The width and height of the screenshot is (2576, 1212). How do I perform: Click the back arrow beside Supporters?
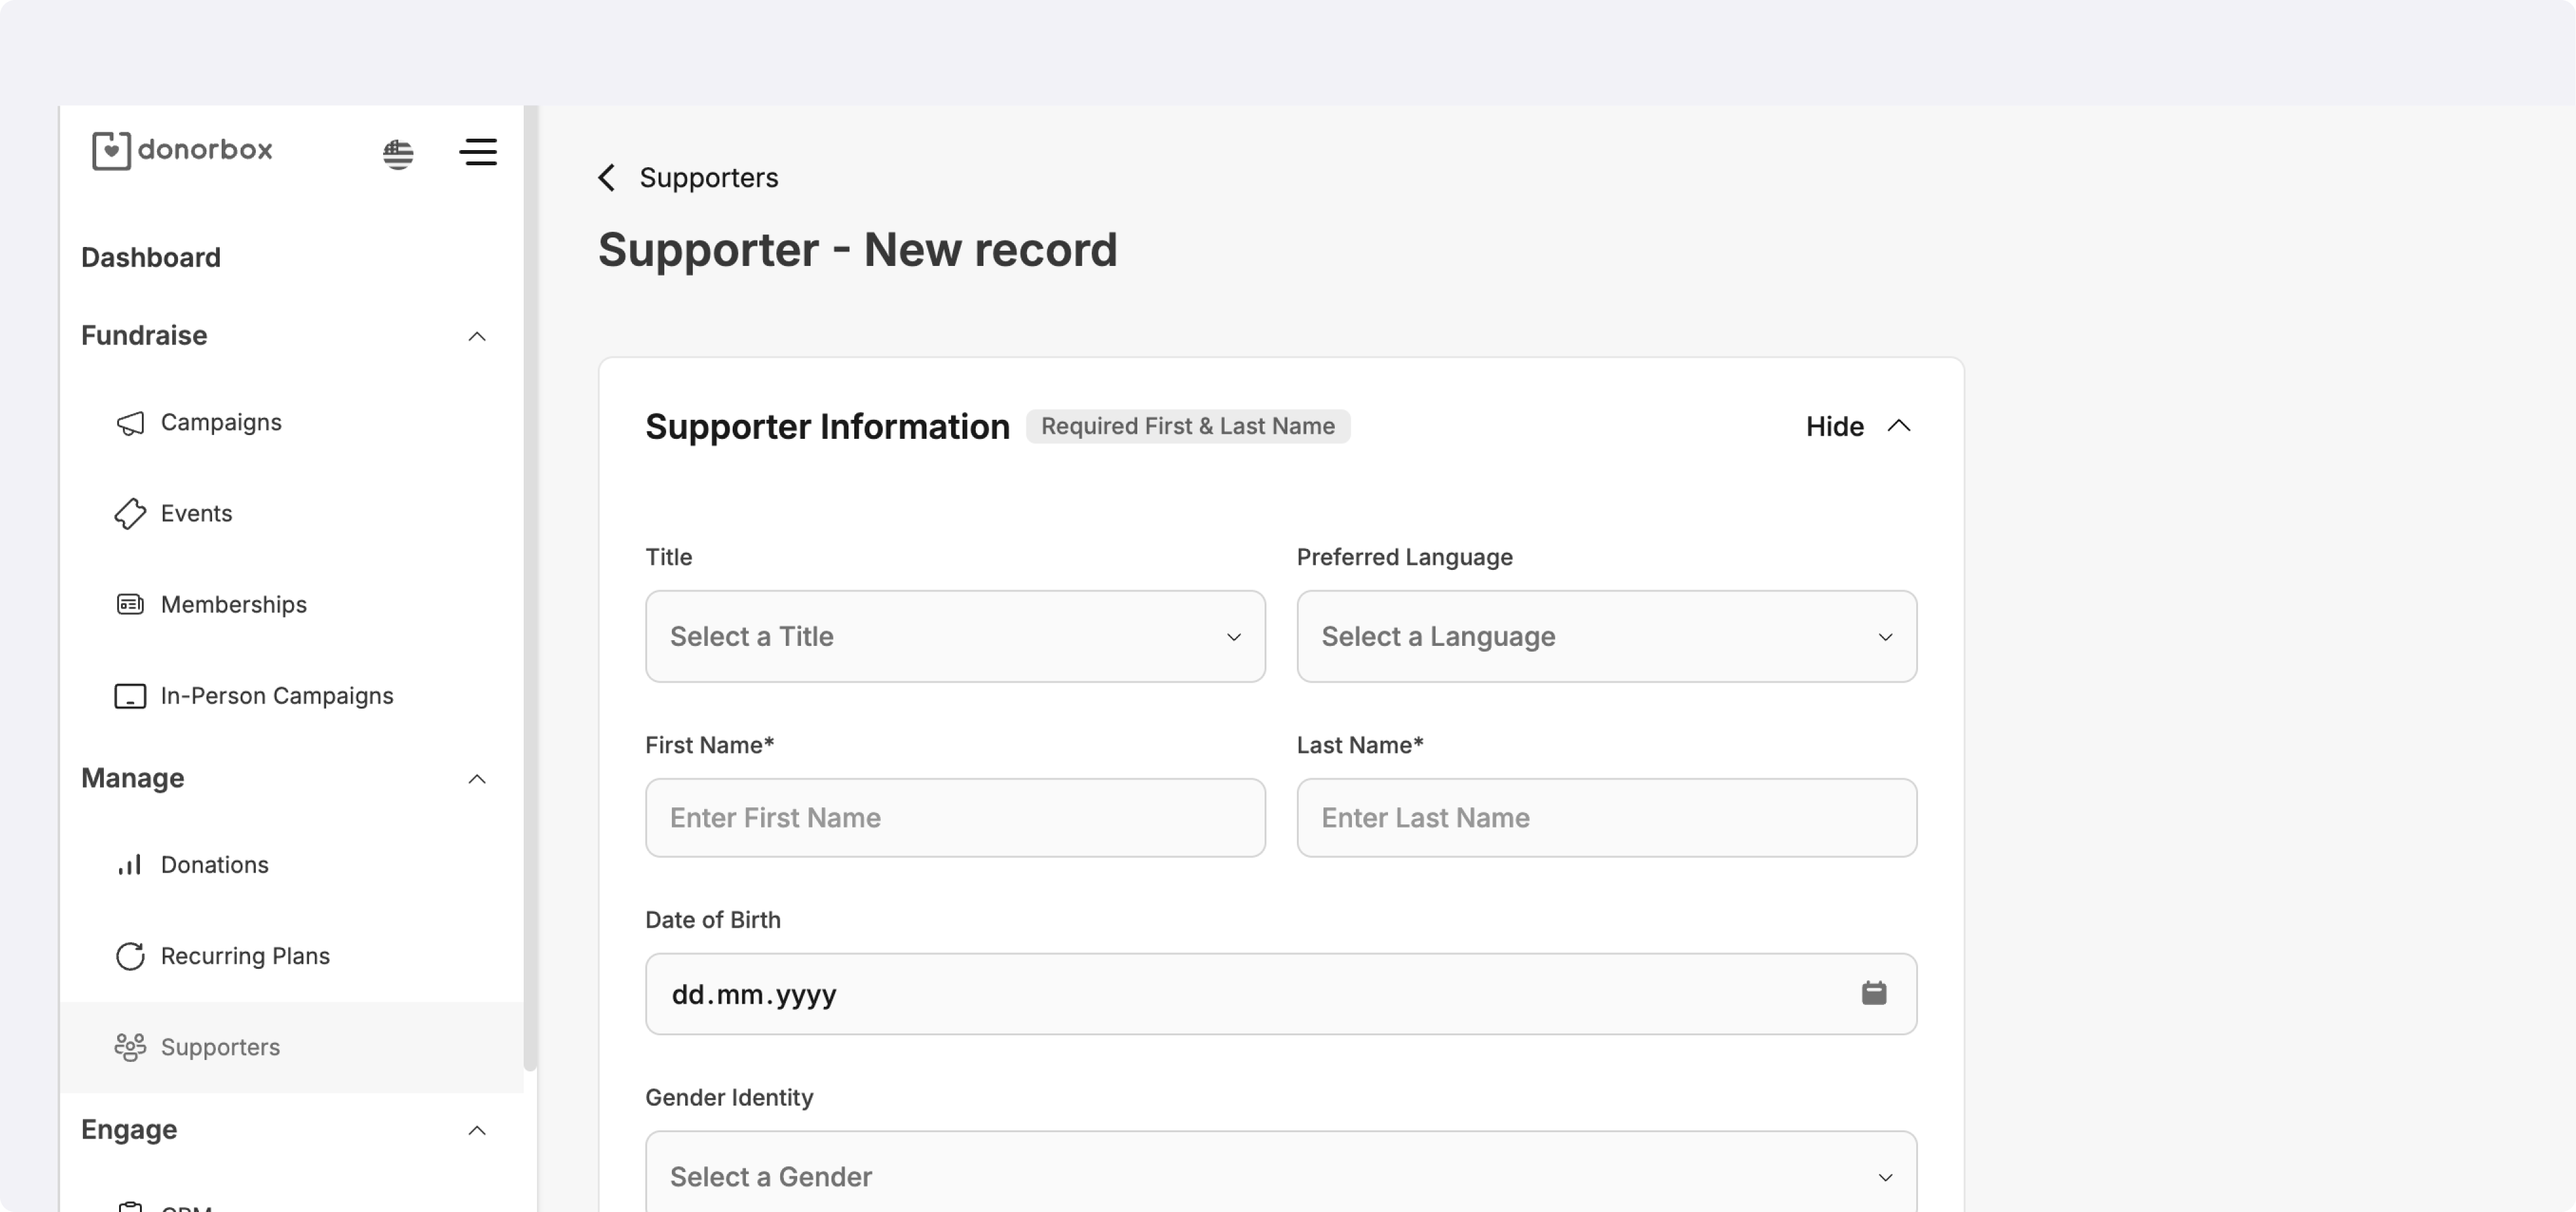[607, 178]
